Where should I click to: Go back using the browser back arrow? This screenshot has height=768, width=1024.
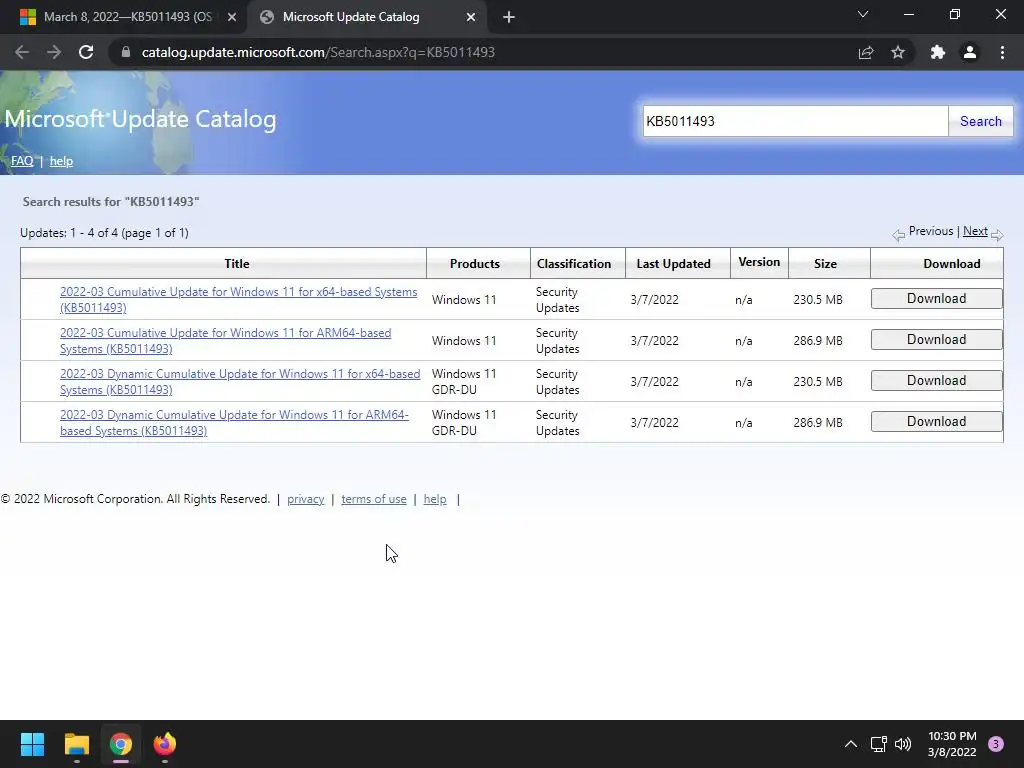[22, 52]
